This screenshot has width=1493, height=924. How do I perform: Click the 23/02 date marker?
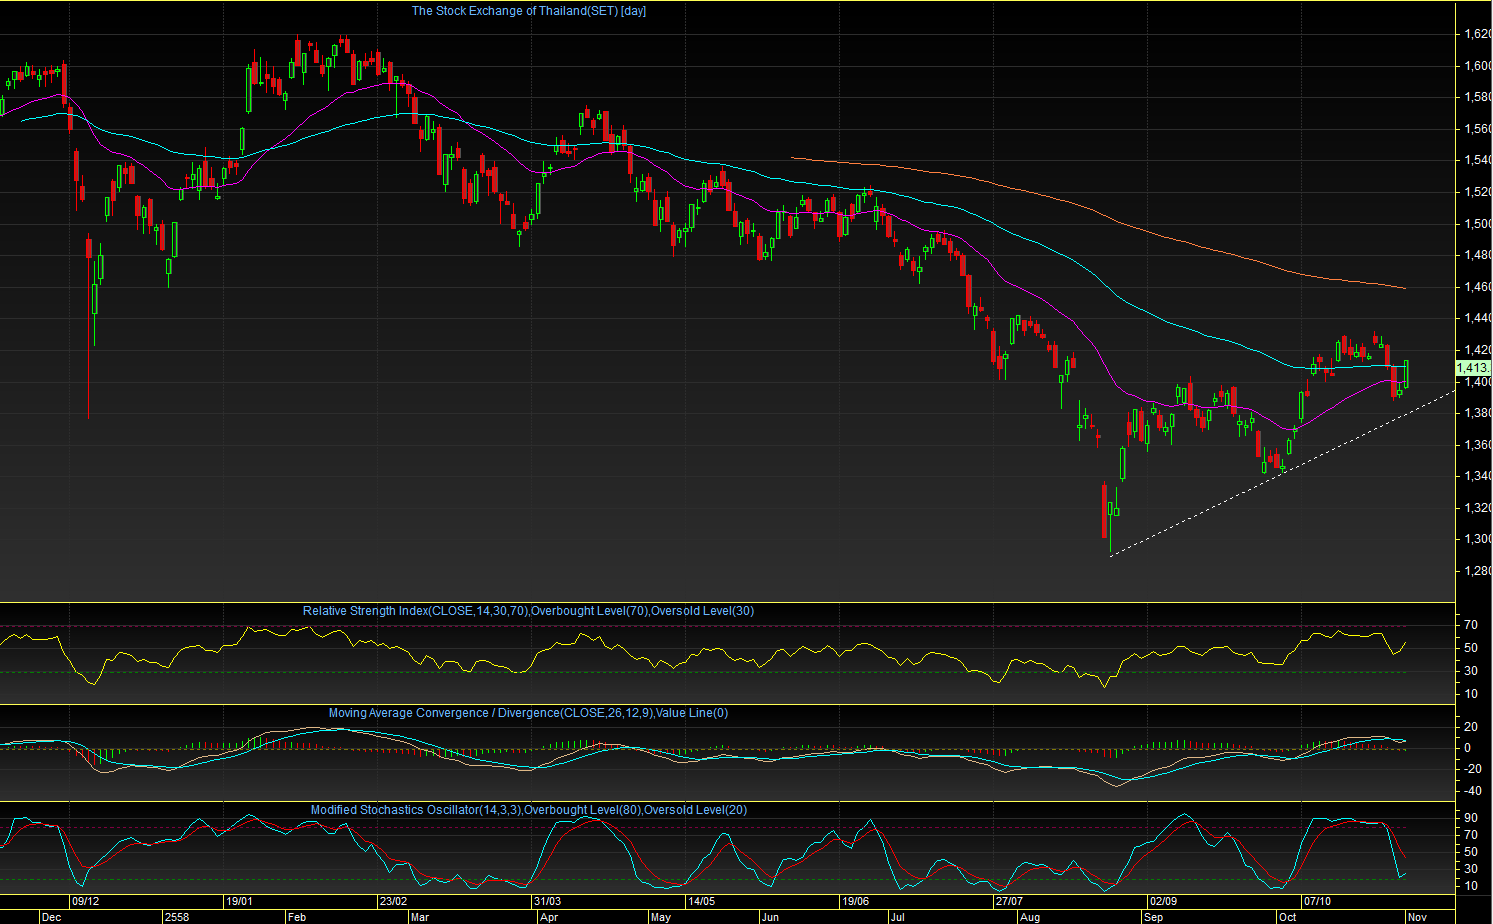pos(393,901)
